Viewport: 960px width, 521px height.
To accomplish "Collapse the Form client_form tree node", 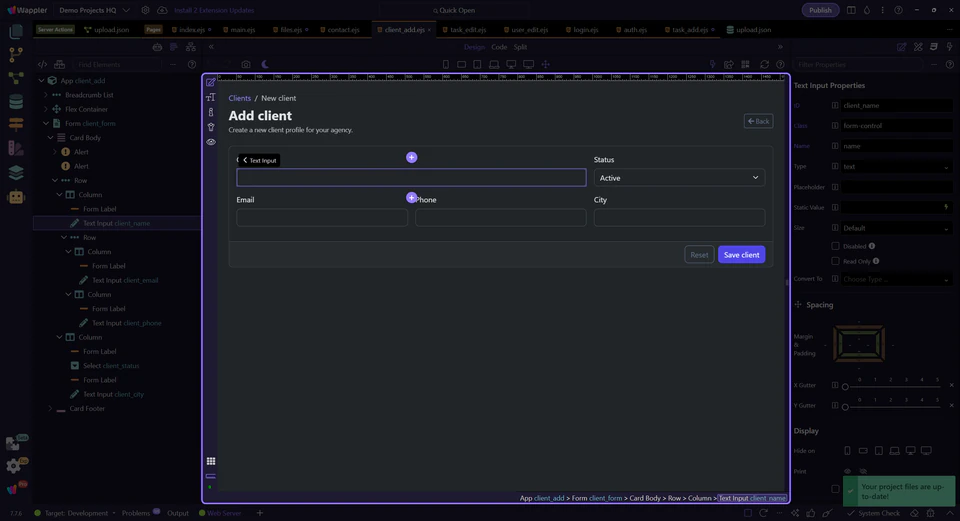I will click(x=46, y=123).
